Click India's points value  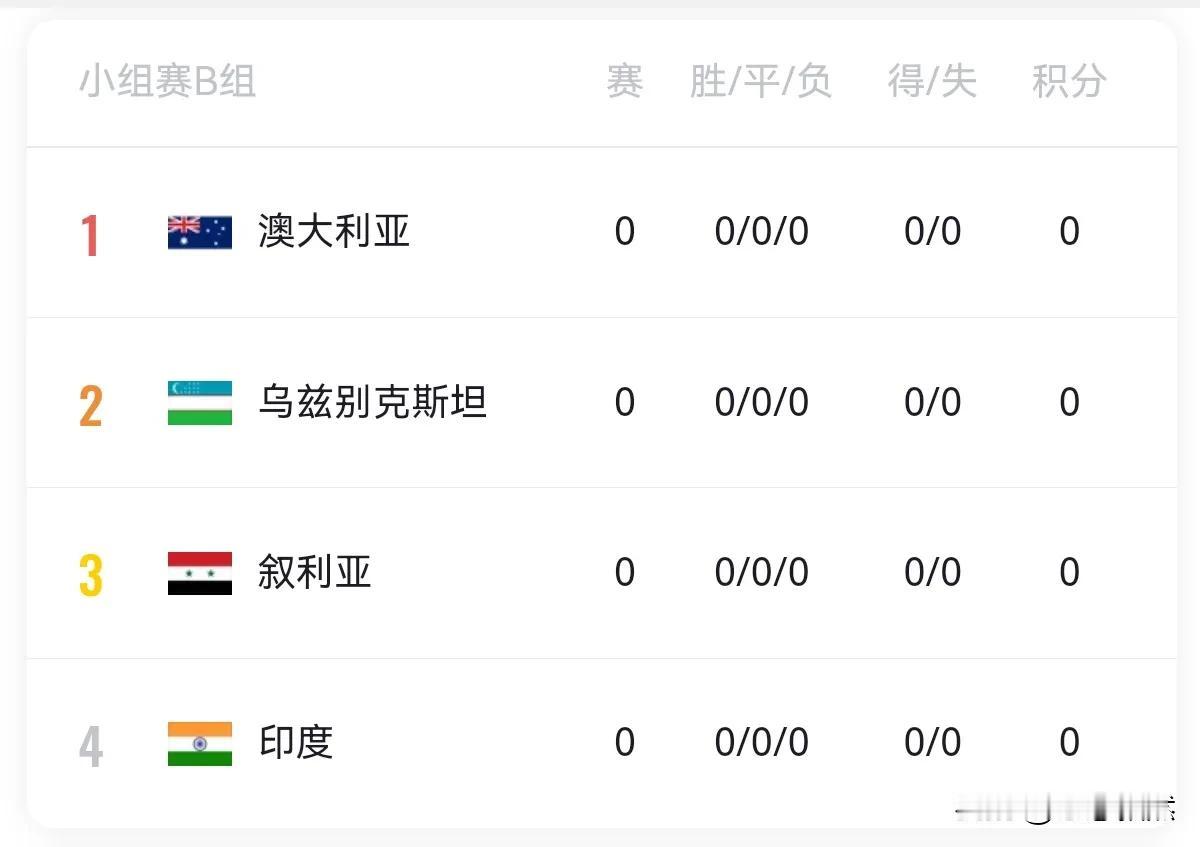[1069, 743]
